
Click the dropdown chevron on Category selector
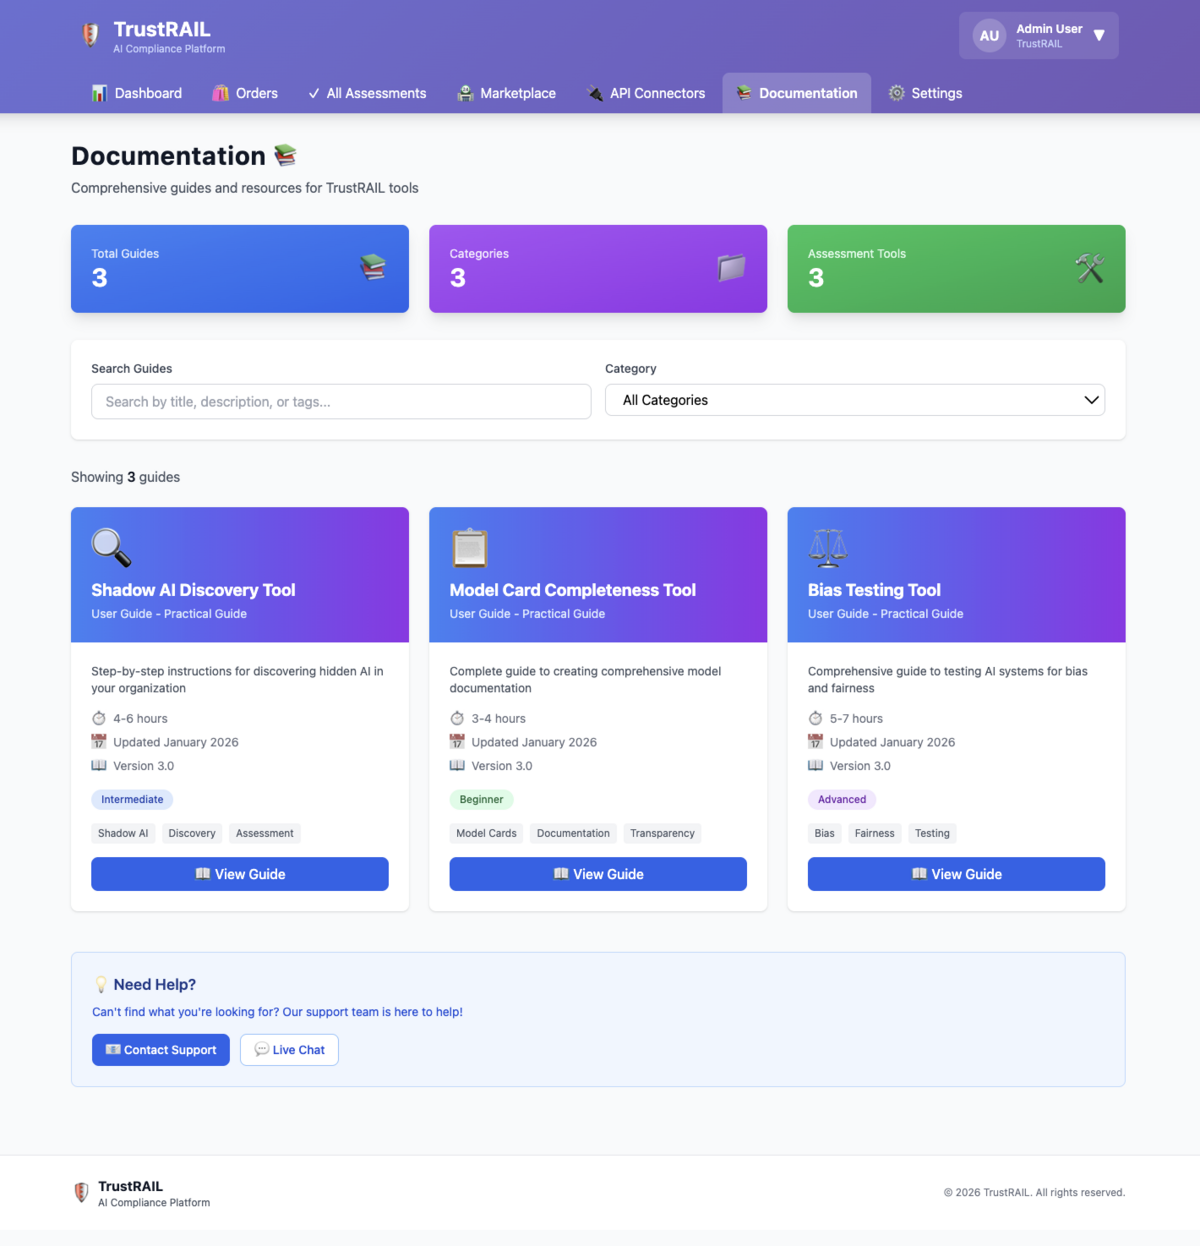[x=1090, y=400]
